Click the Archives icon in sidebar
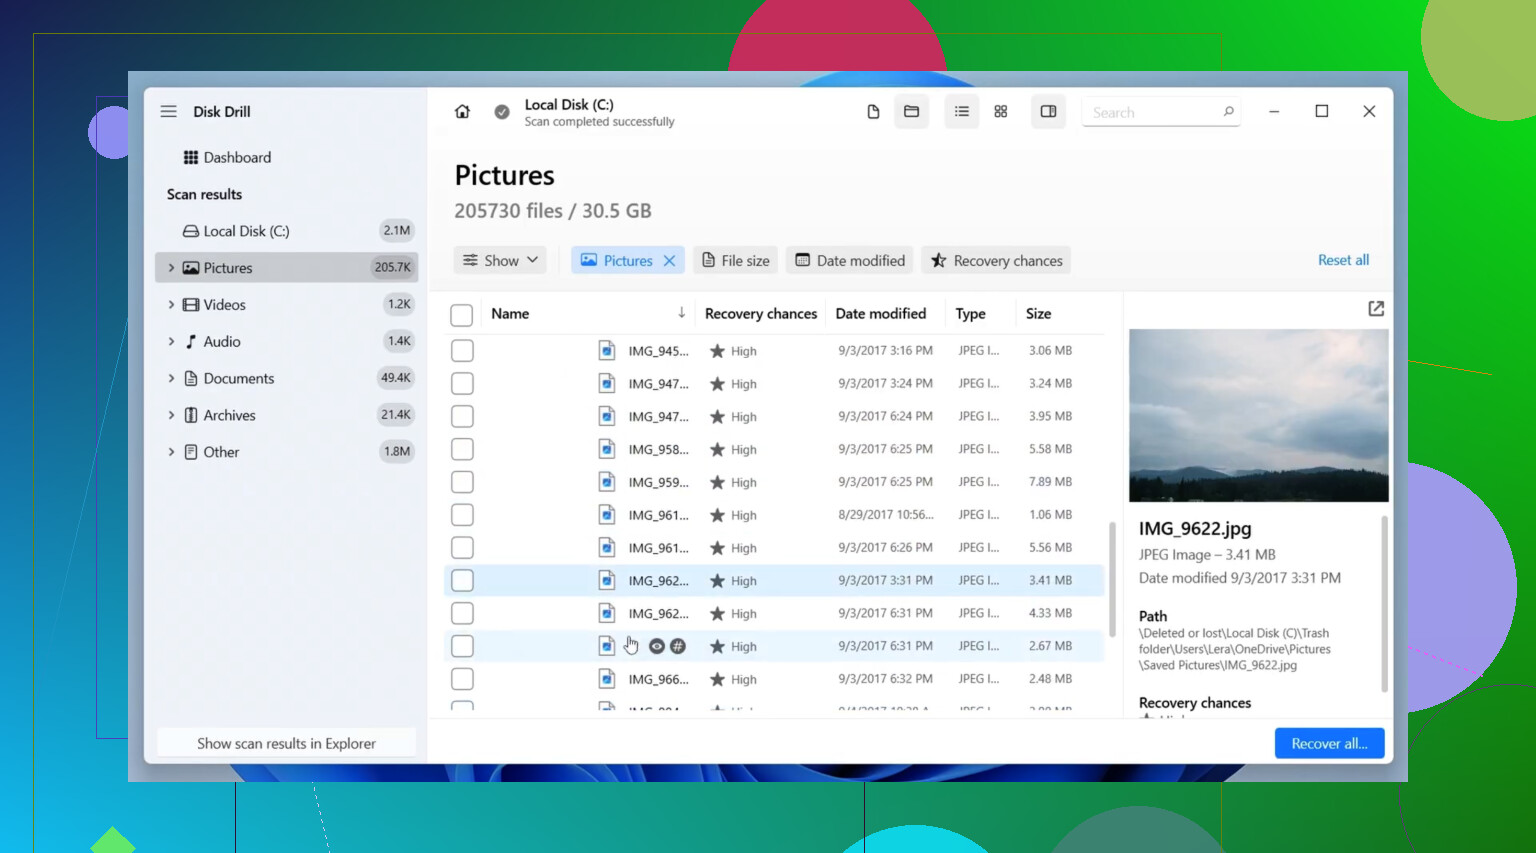The image size is (1536, 853). pos(191,415)
